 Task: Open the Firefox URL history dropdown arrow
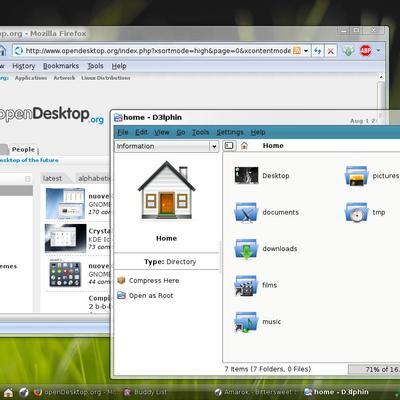[306, 51]
